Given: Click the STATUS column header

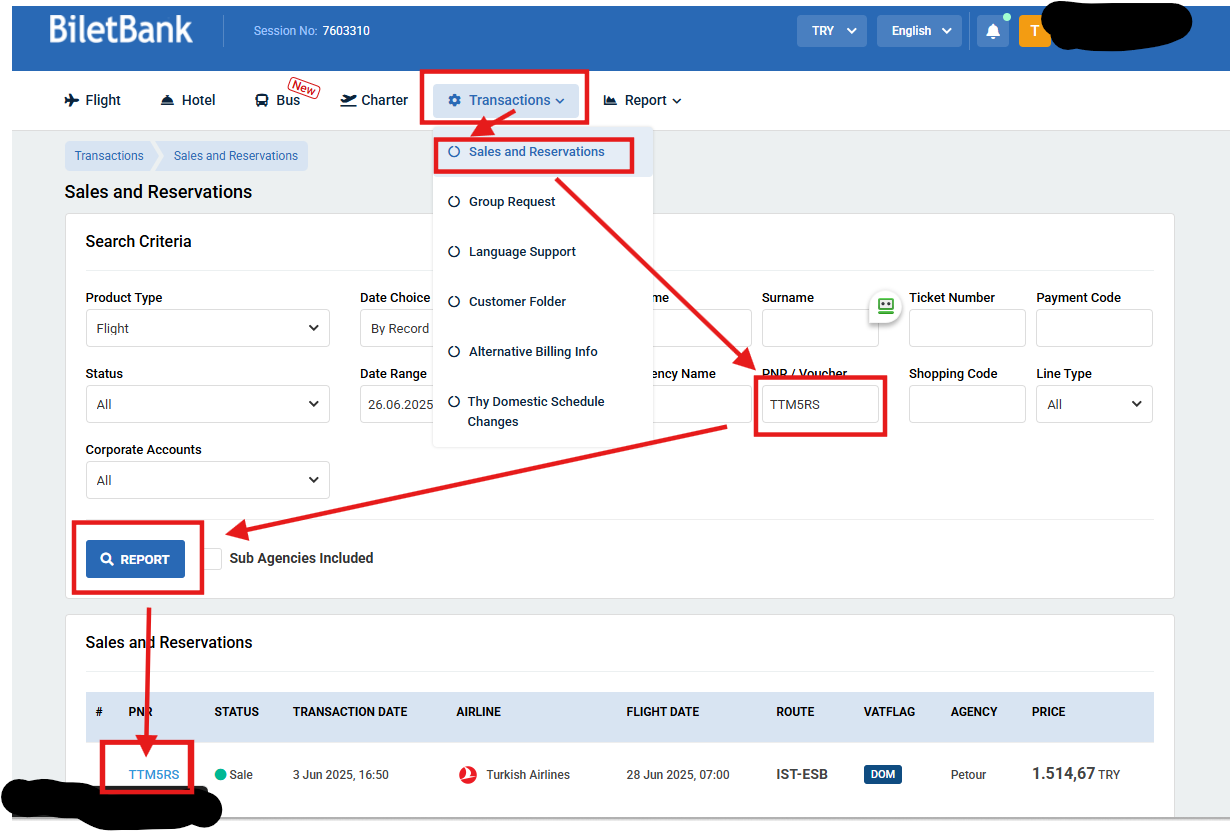Looking at the screenshot, I should click(236, 712).
